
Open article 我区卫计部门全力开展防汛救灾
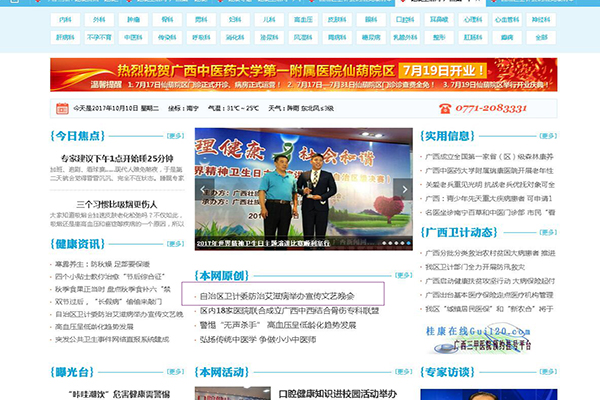click(475, 267)
